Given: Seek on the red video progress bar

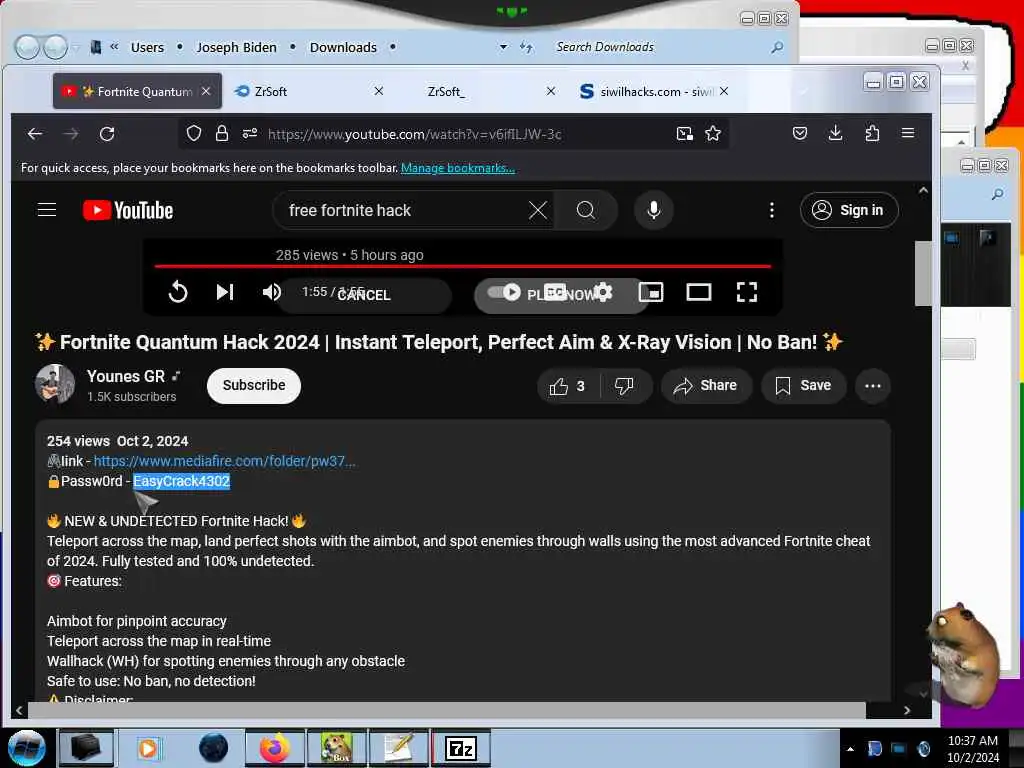Looking at the screenshot, I should 462,266.
